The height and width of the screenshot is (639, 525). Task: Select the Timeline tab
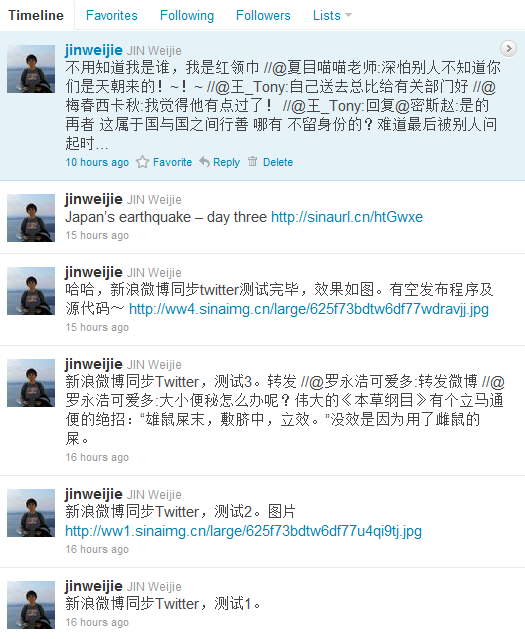pos(36,15)
